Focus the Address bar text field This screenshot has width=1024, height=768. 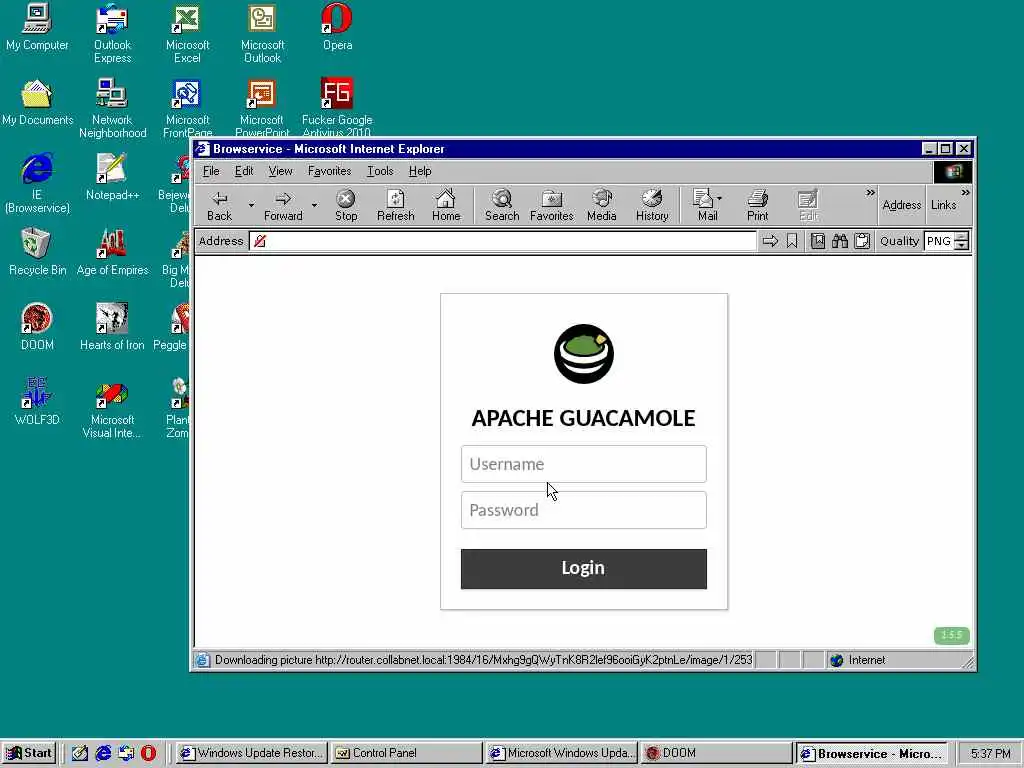pos(502,241)
